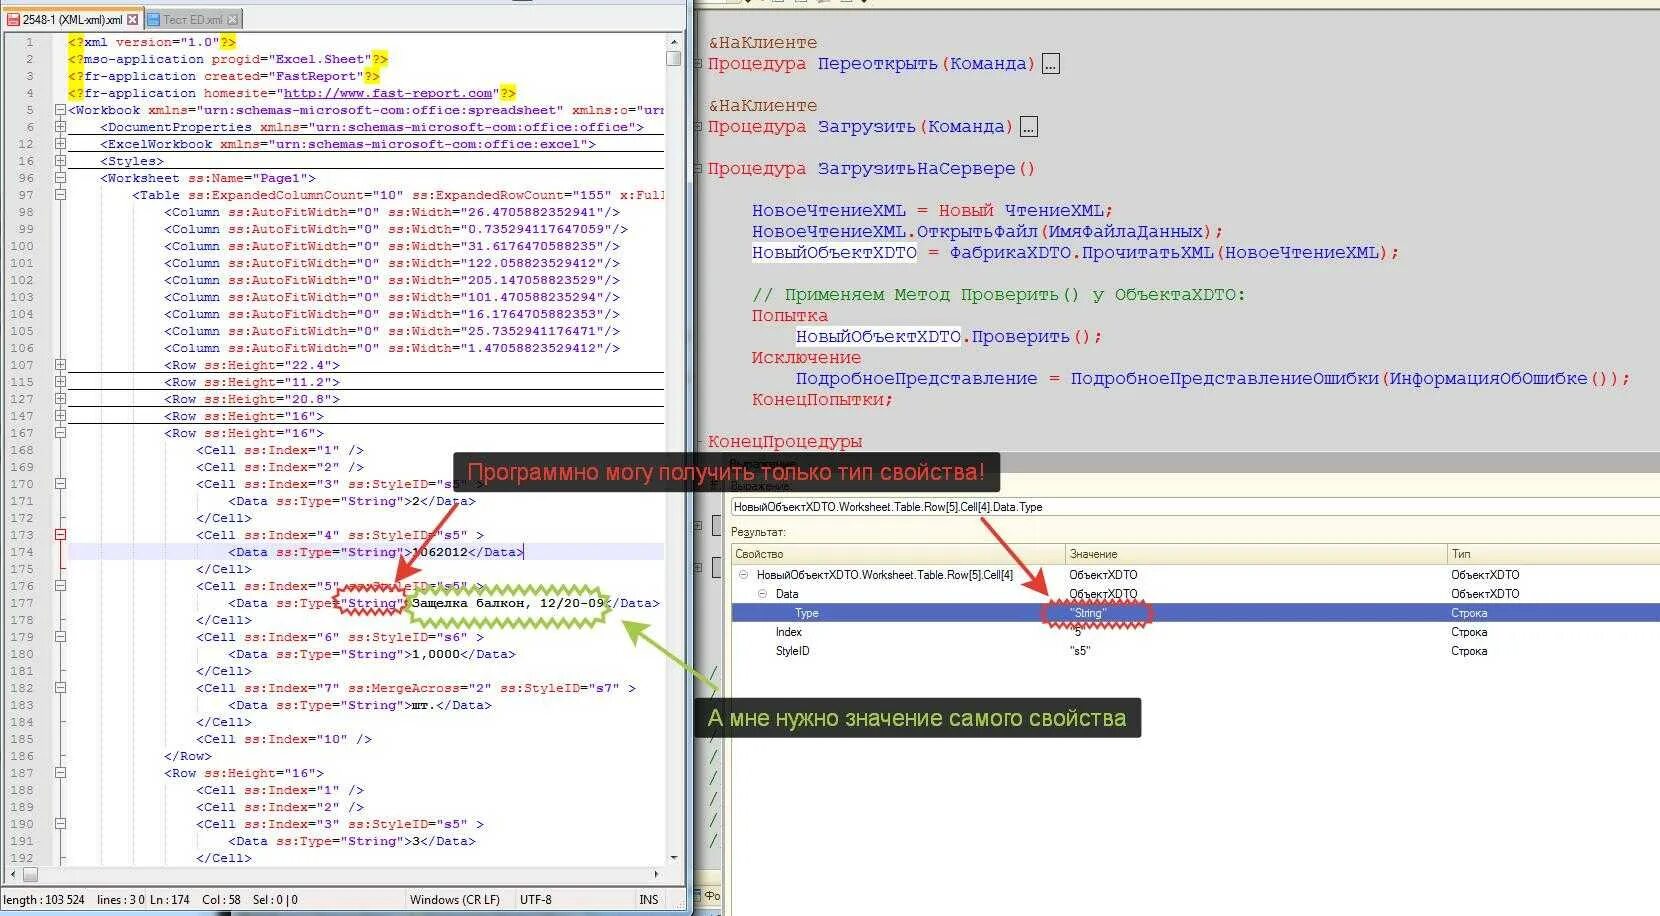Image resolution: width=1660 pixels, height=916 pixels.
Task: Collapse the Cell Index 6 node at line 179
Action: 60,637
